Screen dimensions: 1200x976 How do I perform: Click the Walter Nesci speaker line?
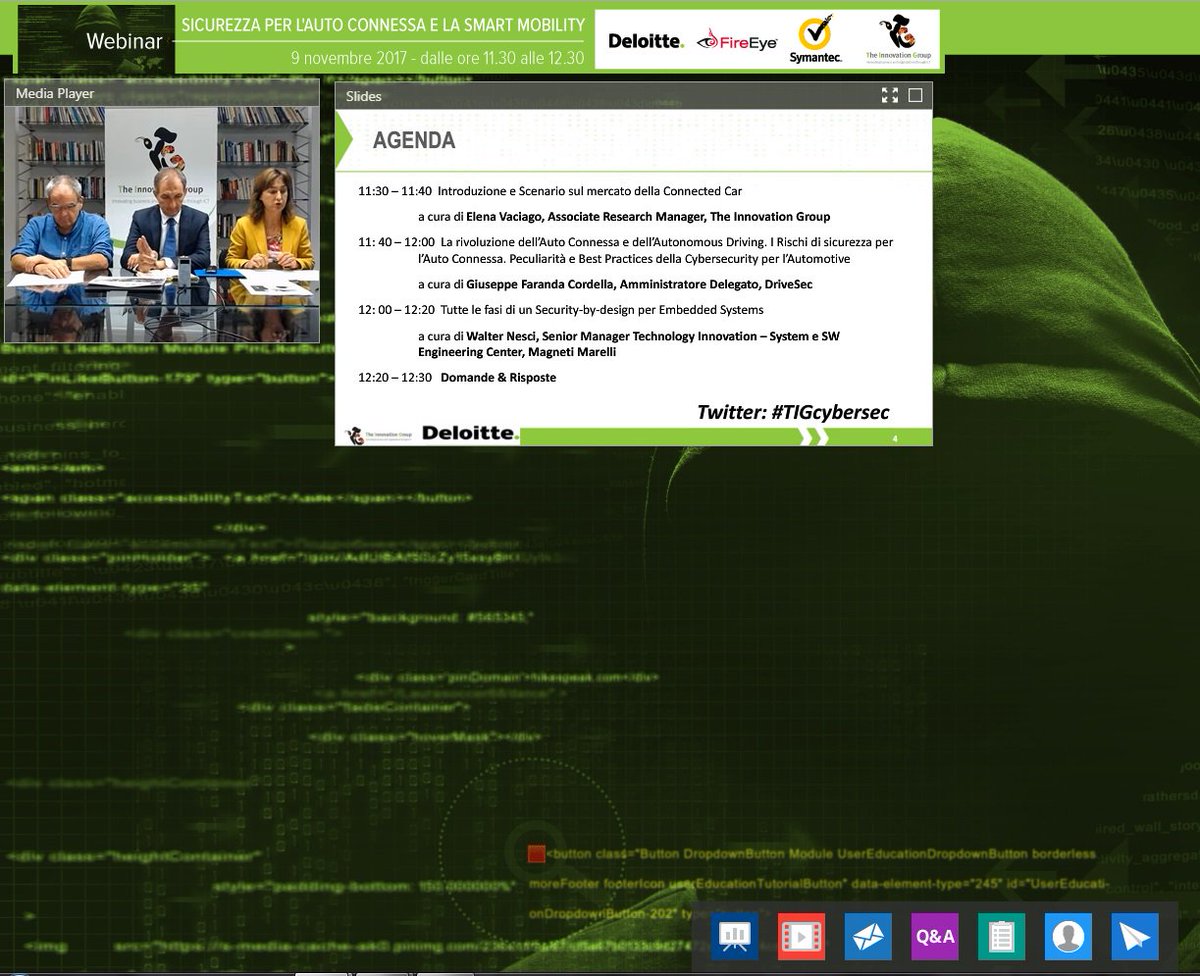click(629, 344)
